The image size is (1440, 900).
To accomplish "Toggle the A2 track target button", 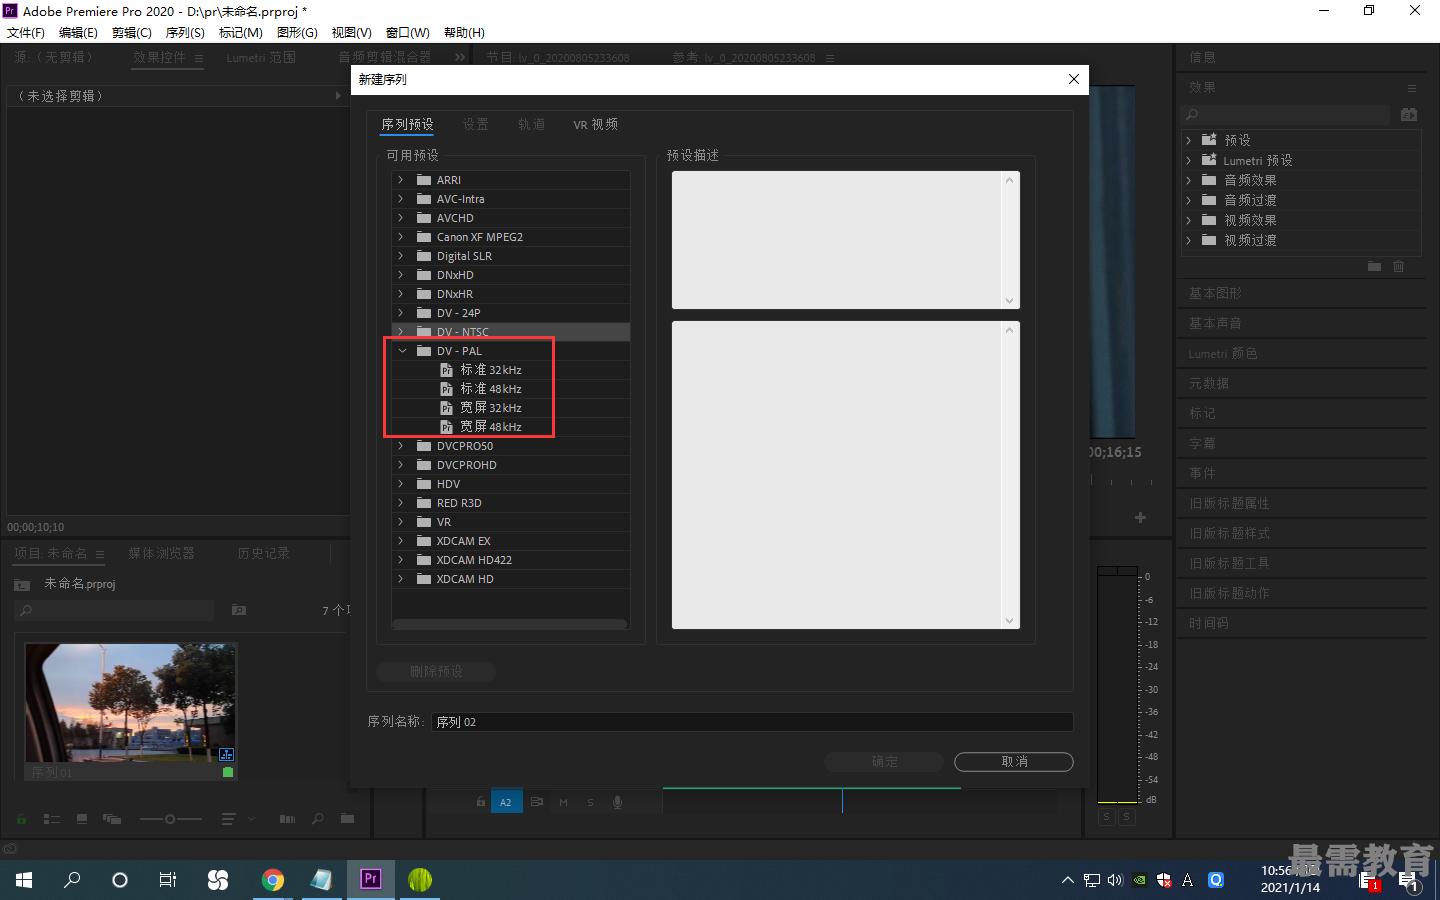I will tap(506, 802).
